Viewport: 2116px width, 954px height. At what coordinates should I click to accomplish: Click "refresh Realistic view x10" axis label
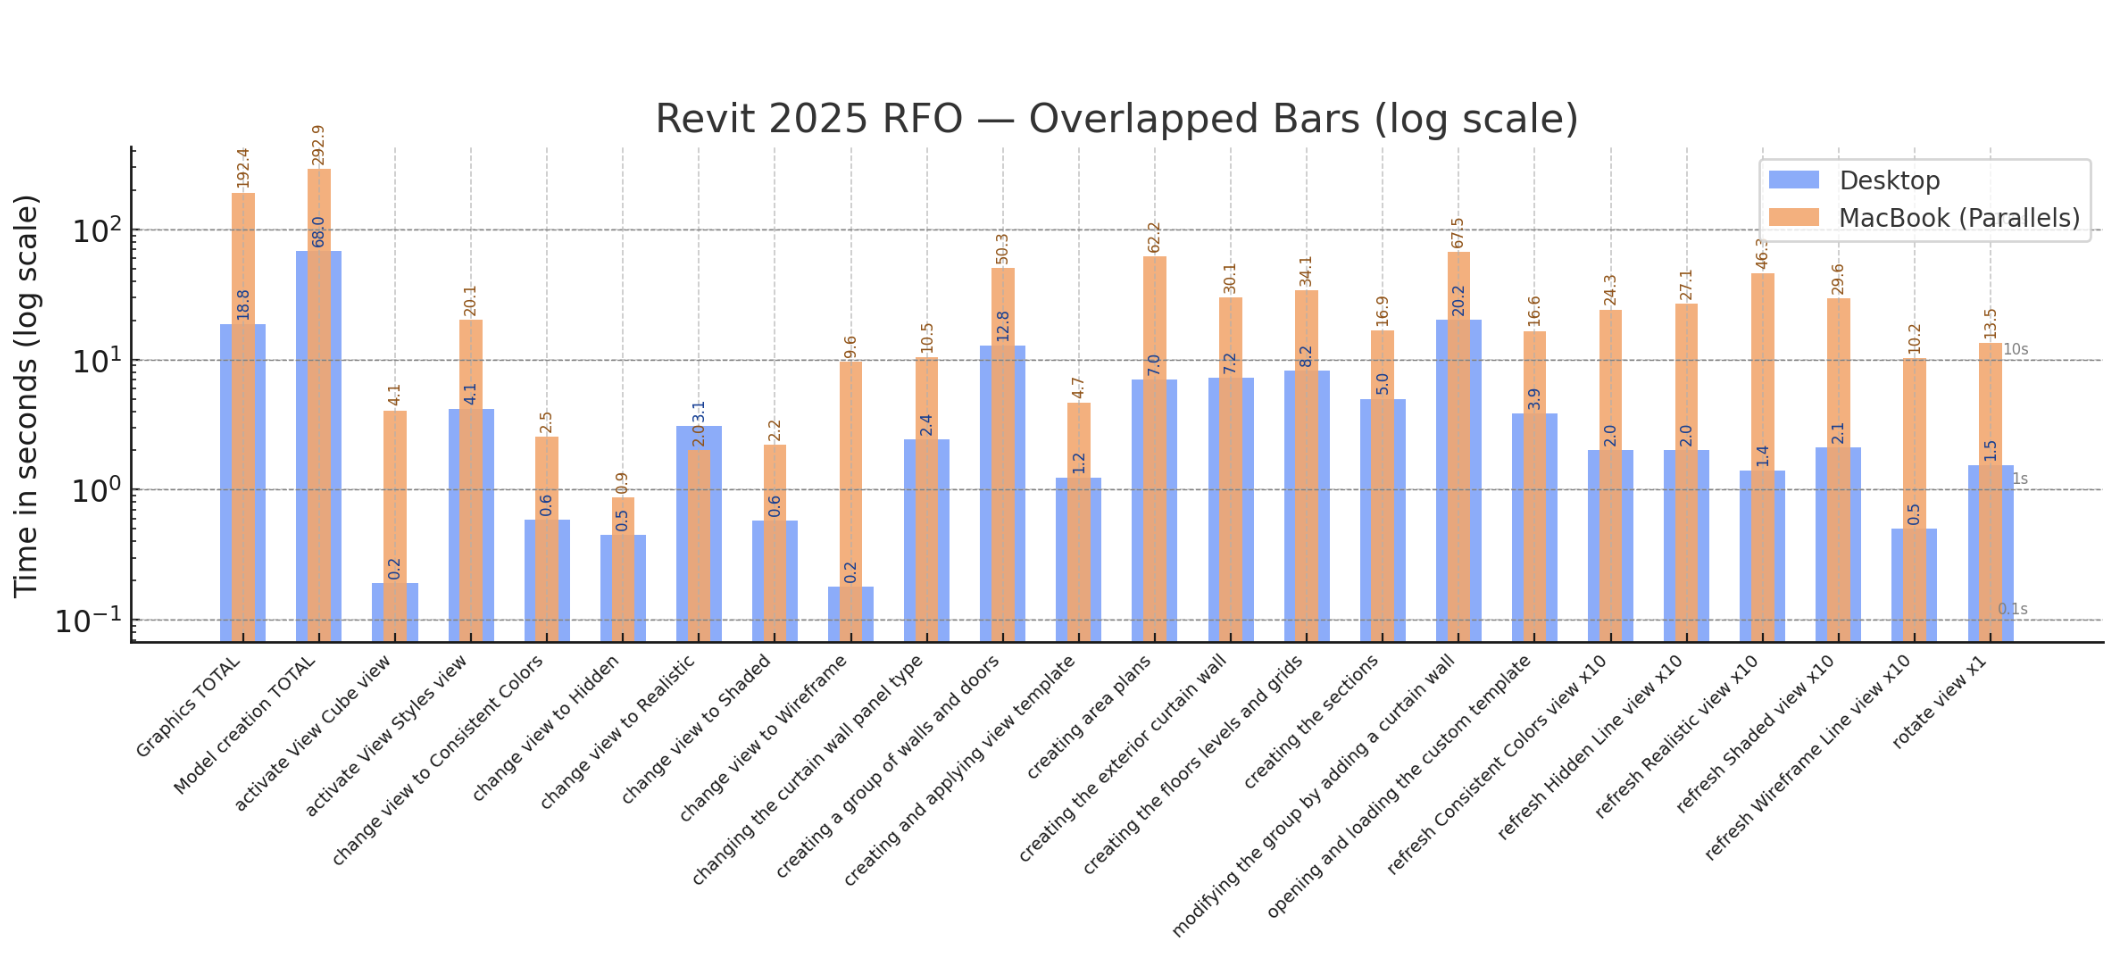[1676, 738]
